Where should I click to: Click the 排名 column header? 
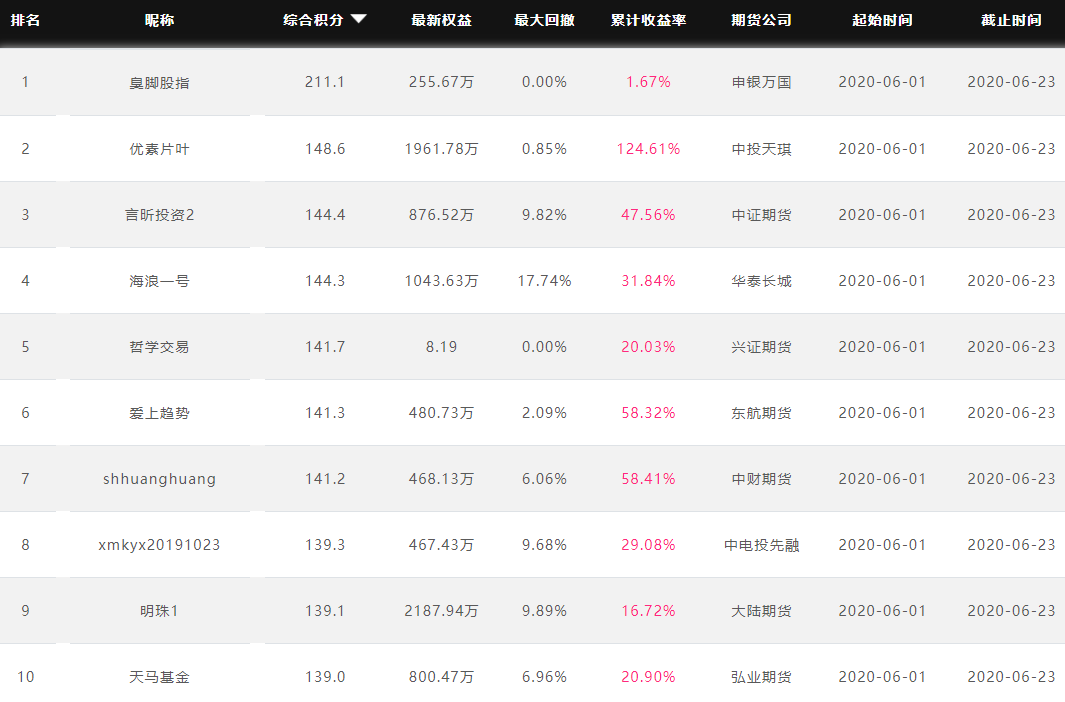(25, 20)
